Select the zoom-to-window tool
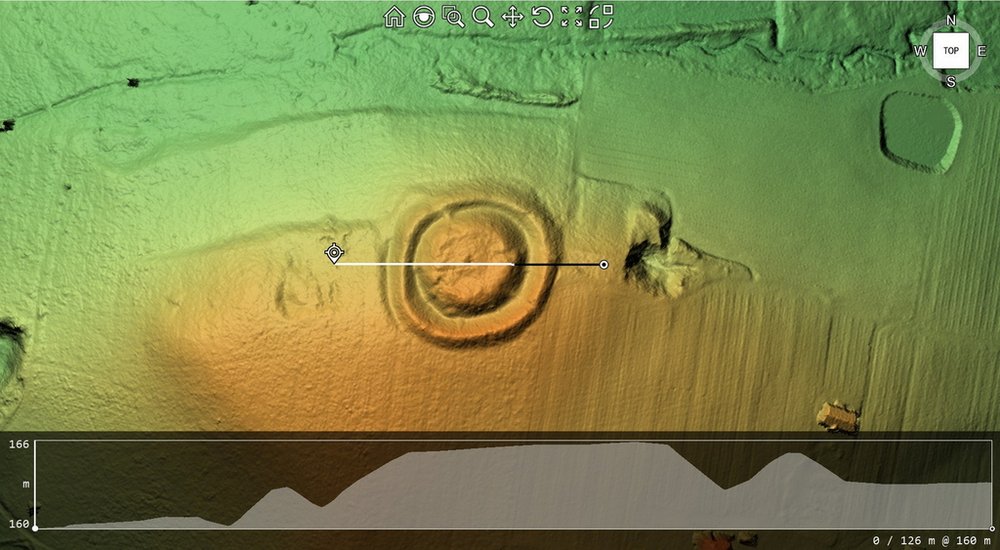Screen dimensions: 1000x550 click(x=453, y=16)
